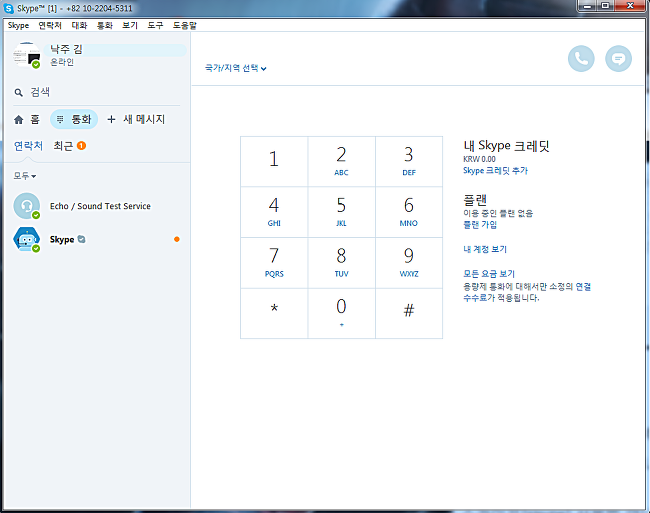
Task: Click 새 메시지 label
Action: click(x=144, y=119)
